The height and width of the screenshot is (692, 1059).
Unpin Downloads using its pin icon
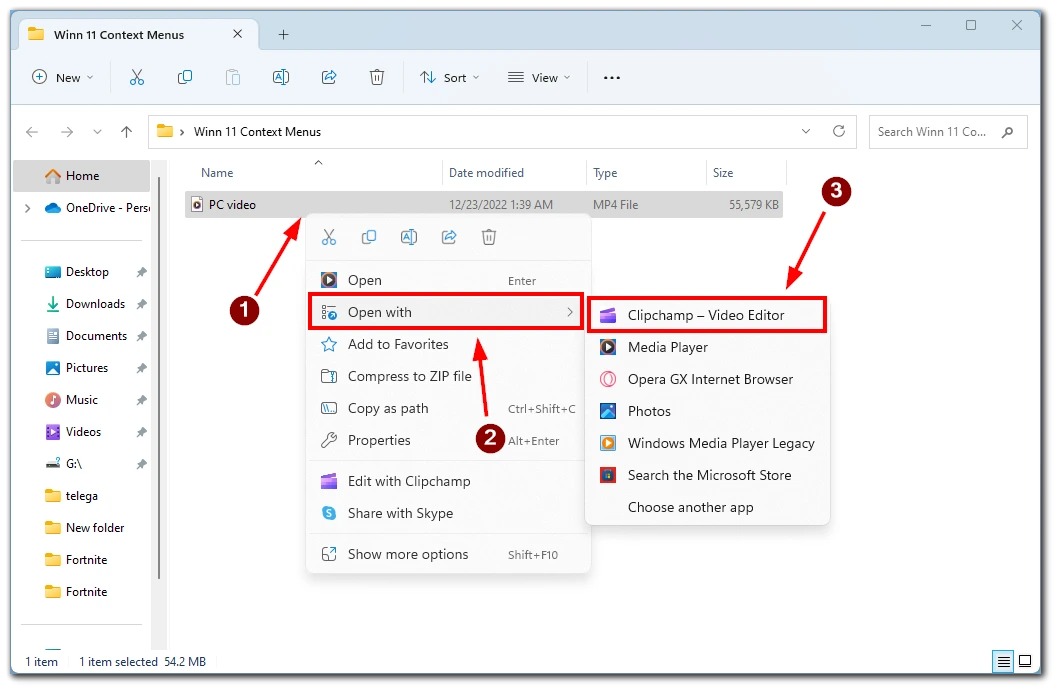[x=141, y=304]
